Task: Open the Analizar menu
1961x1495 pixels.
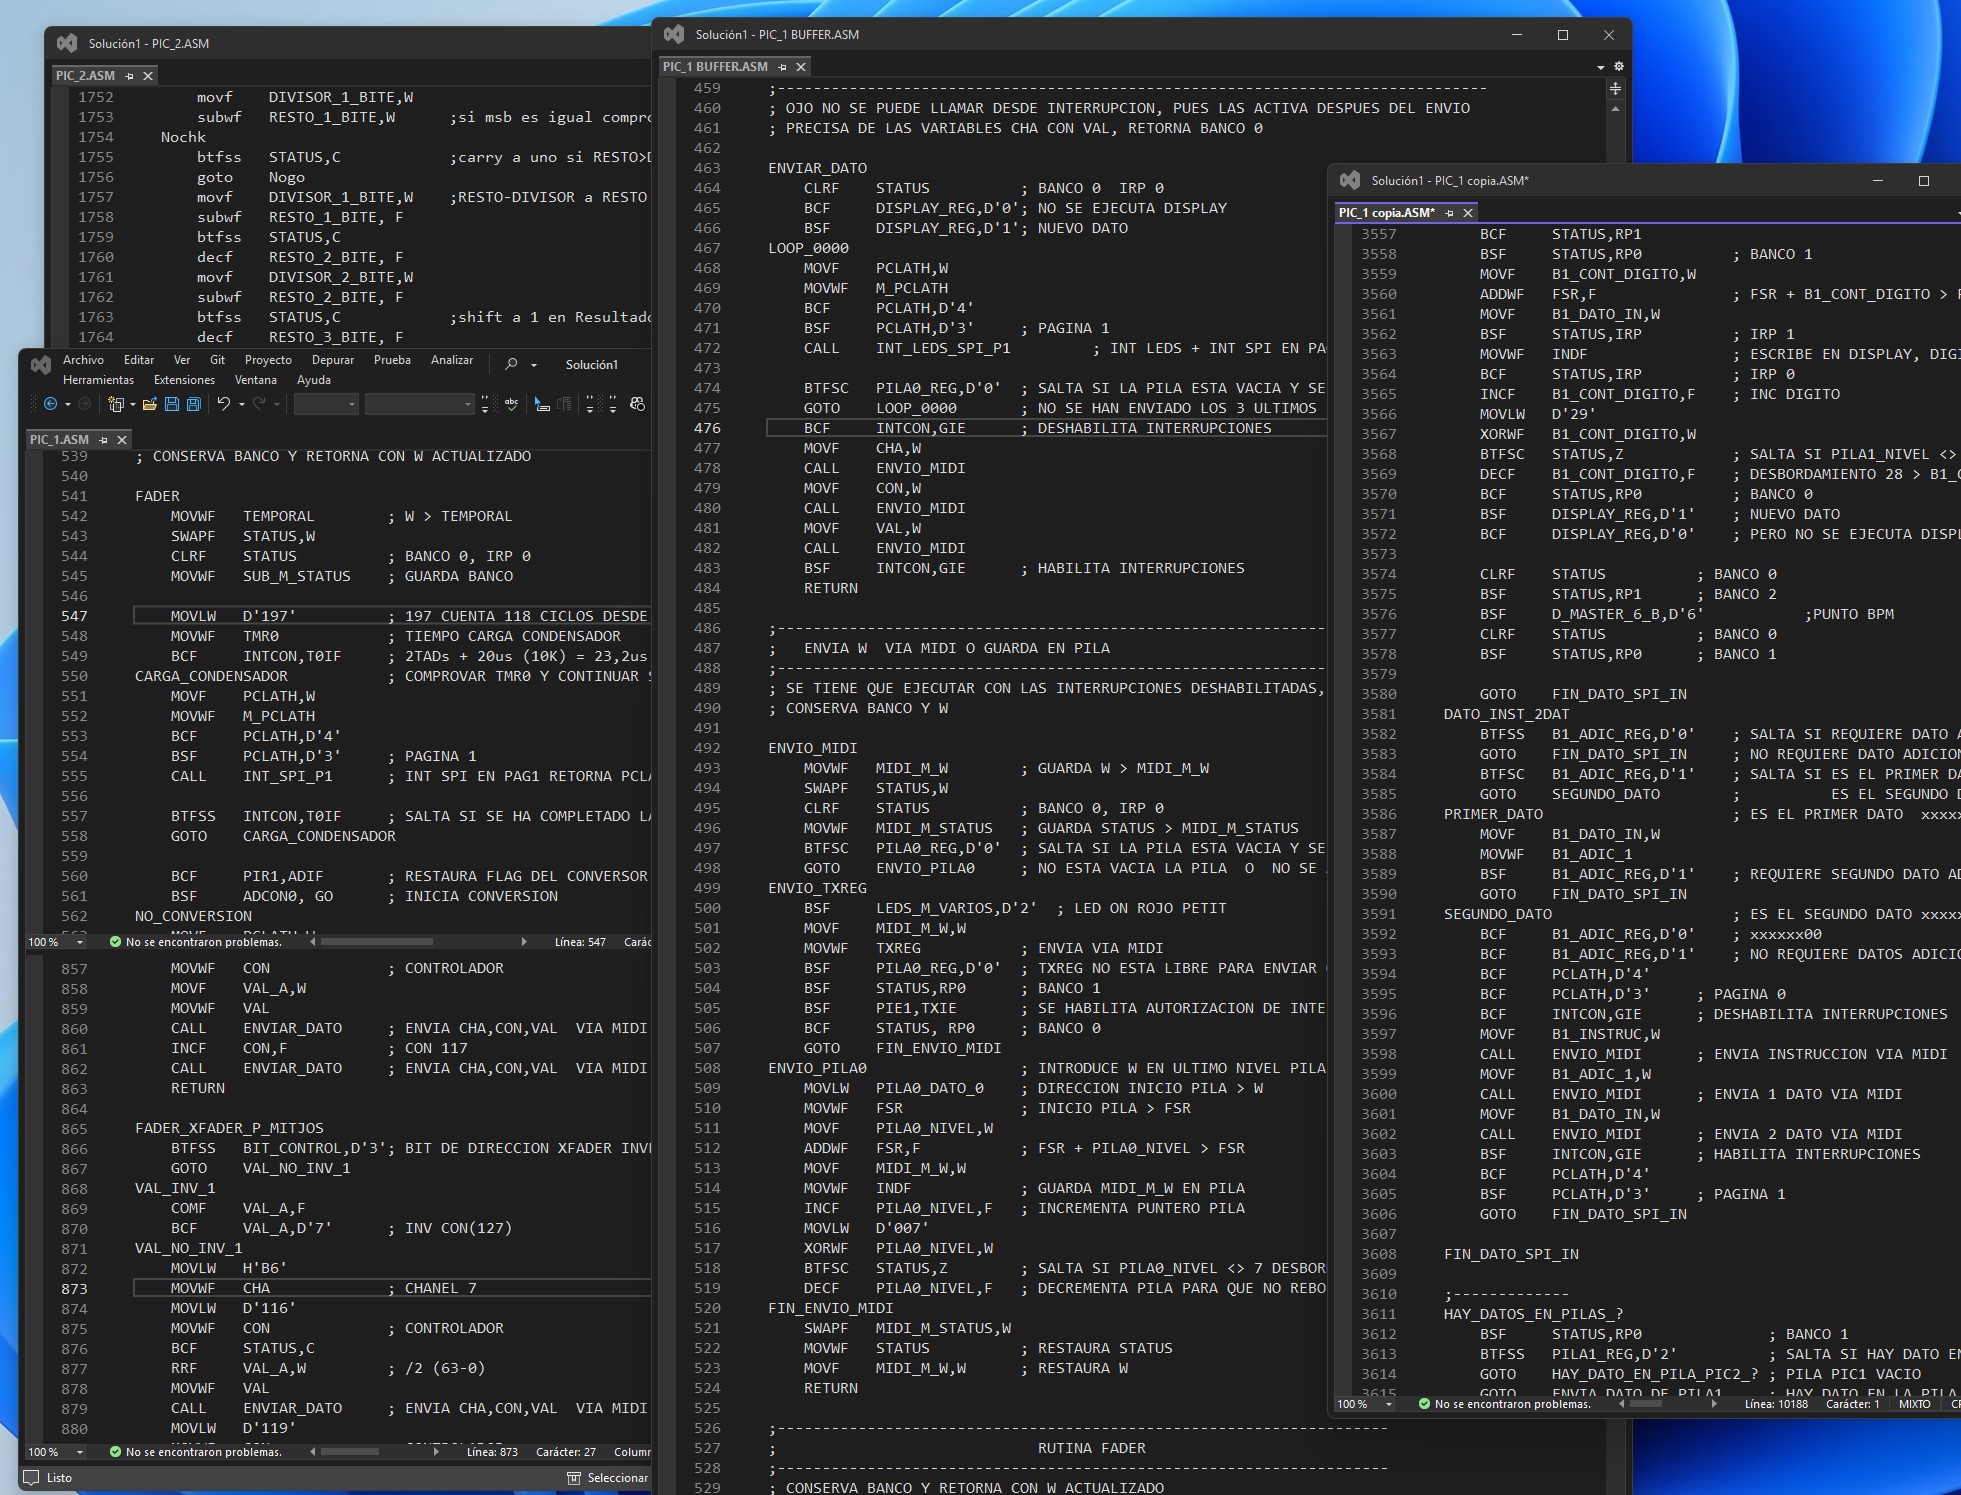Action: (452, 360)
